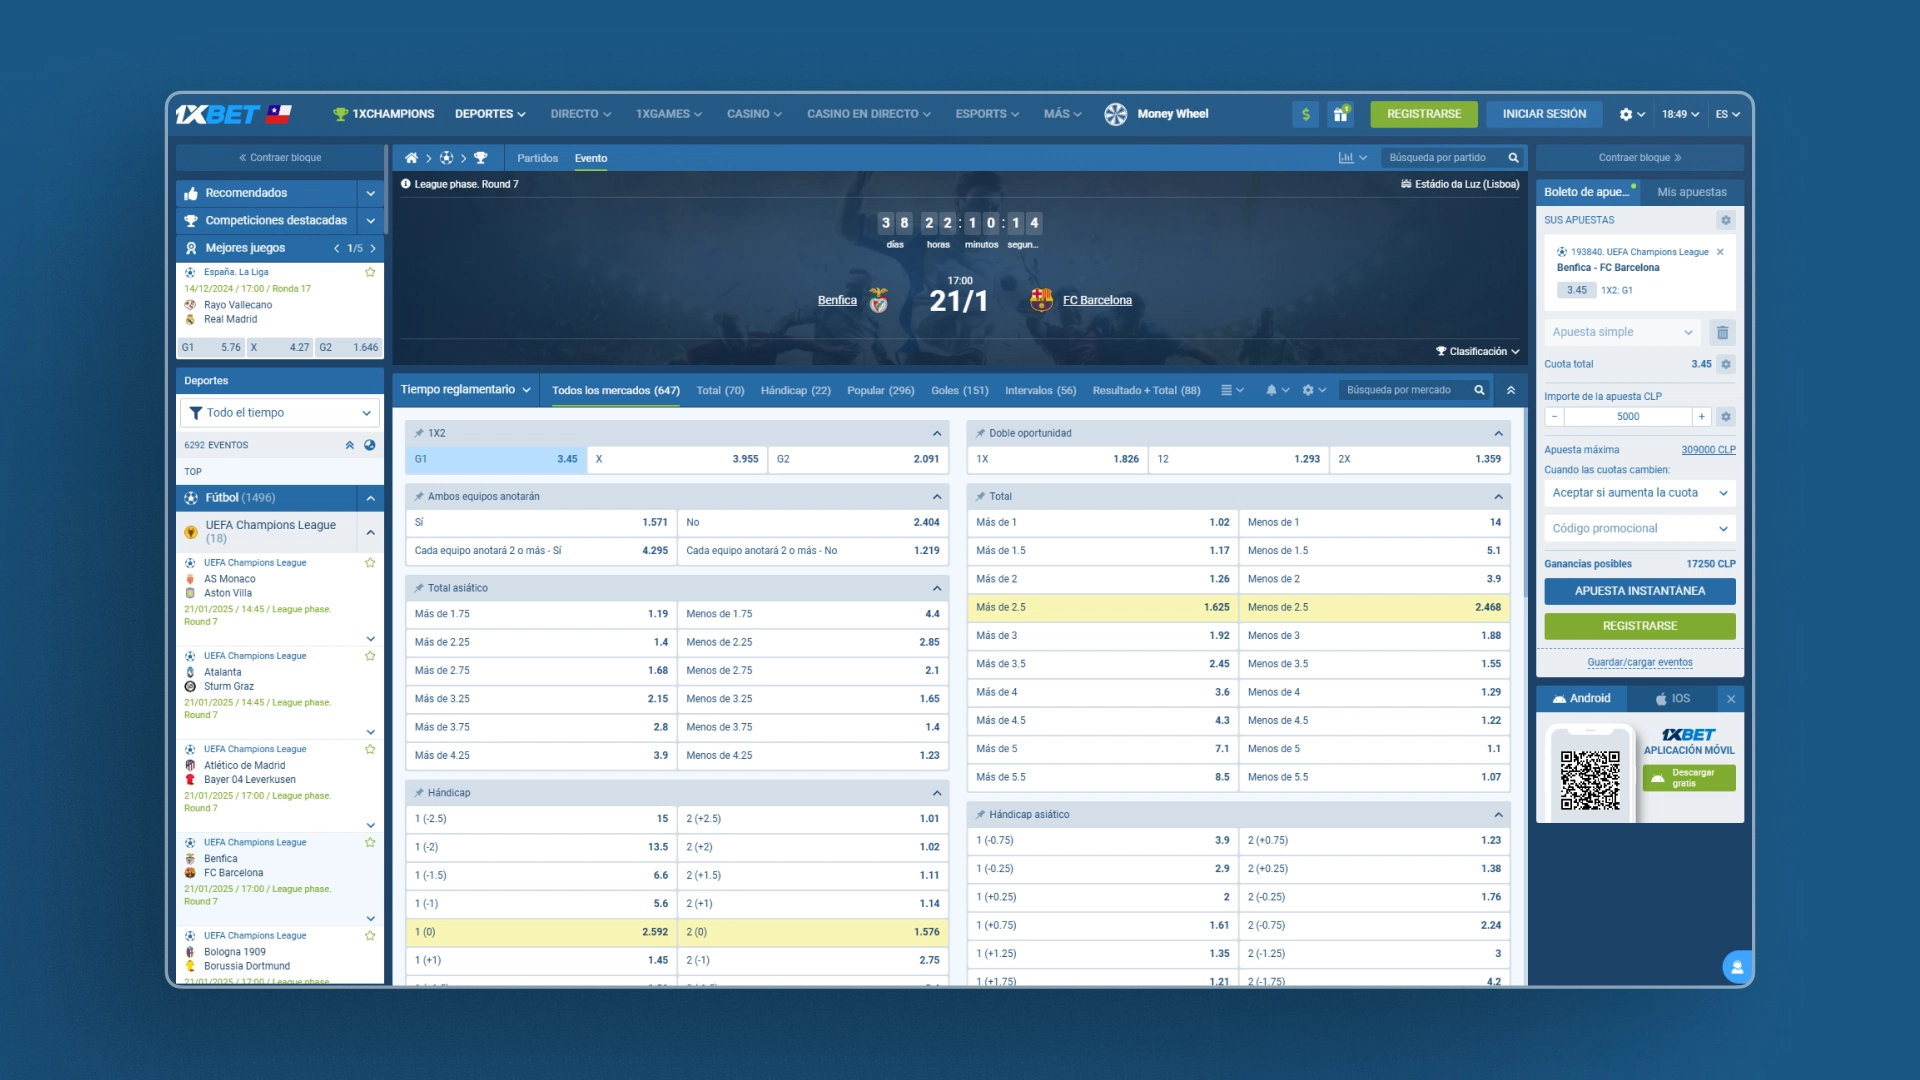Click the globe icon beside events count
Viewport: 1920px width, 1080px height.
[370, 445]
